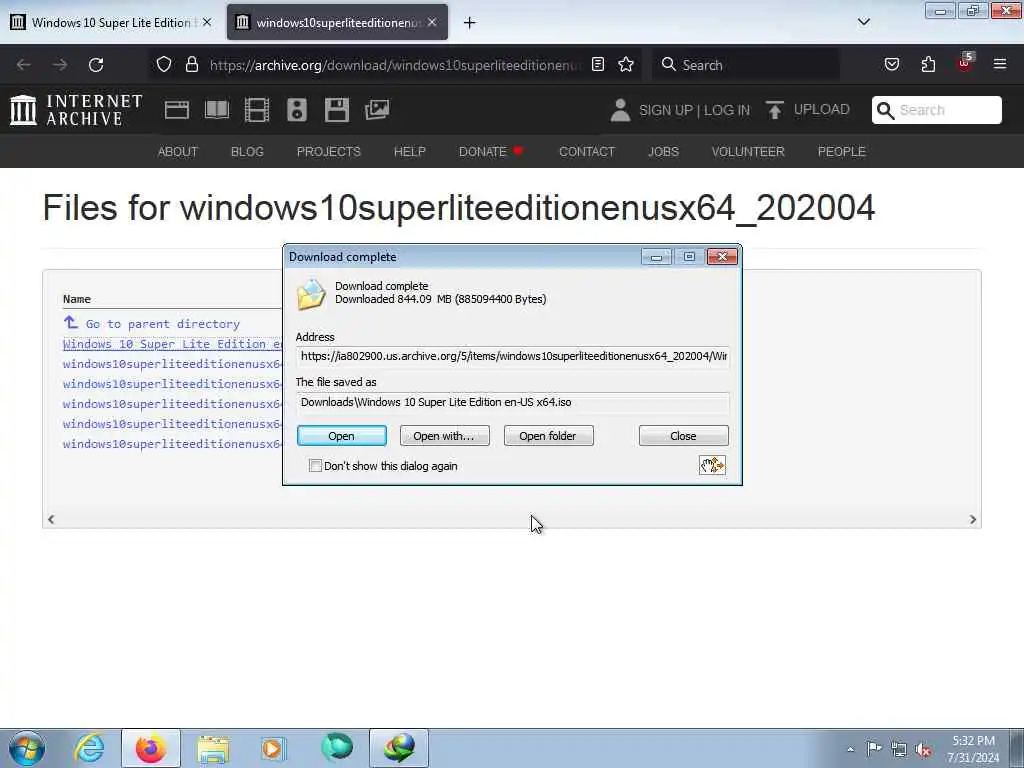Click Windows 10 Super Lite Edition file link

pyautogui.click(x=172, y=344)
